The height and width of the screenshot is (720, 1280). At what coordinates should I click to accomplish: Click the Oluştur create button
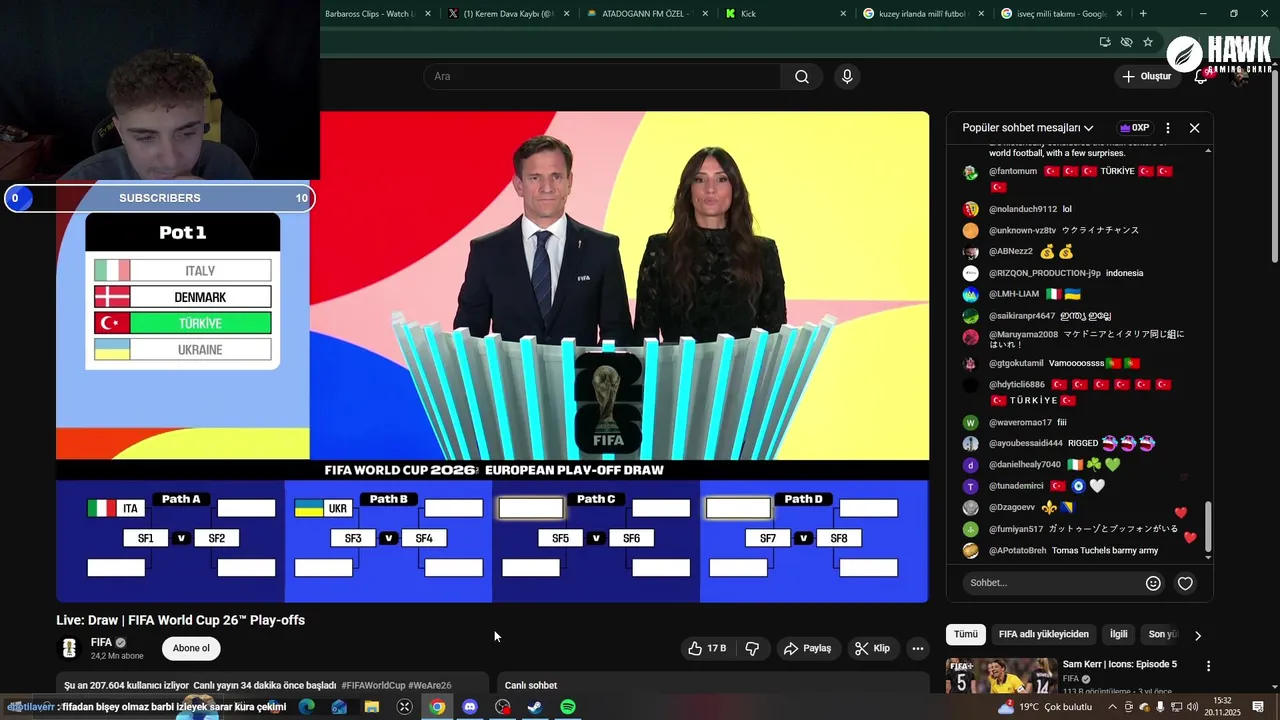click(x=1147, y=77)
